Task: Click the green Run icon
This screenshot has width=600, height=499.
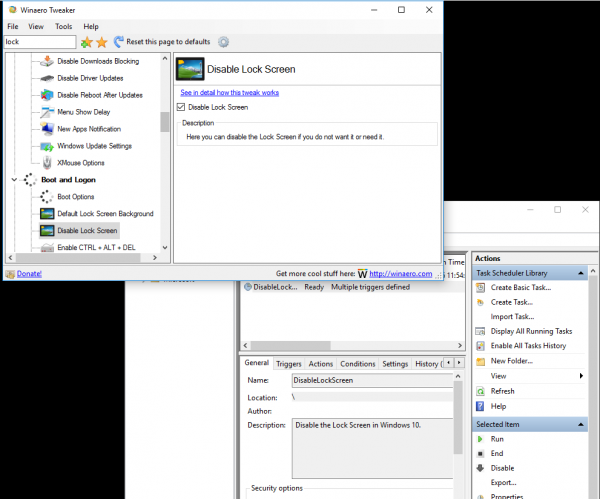Action: 480,439
